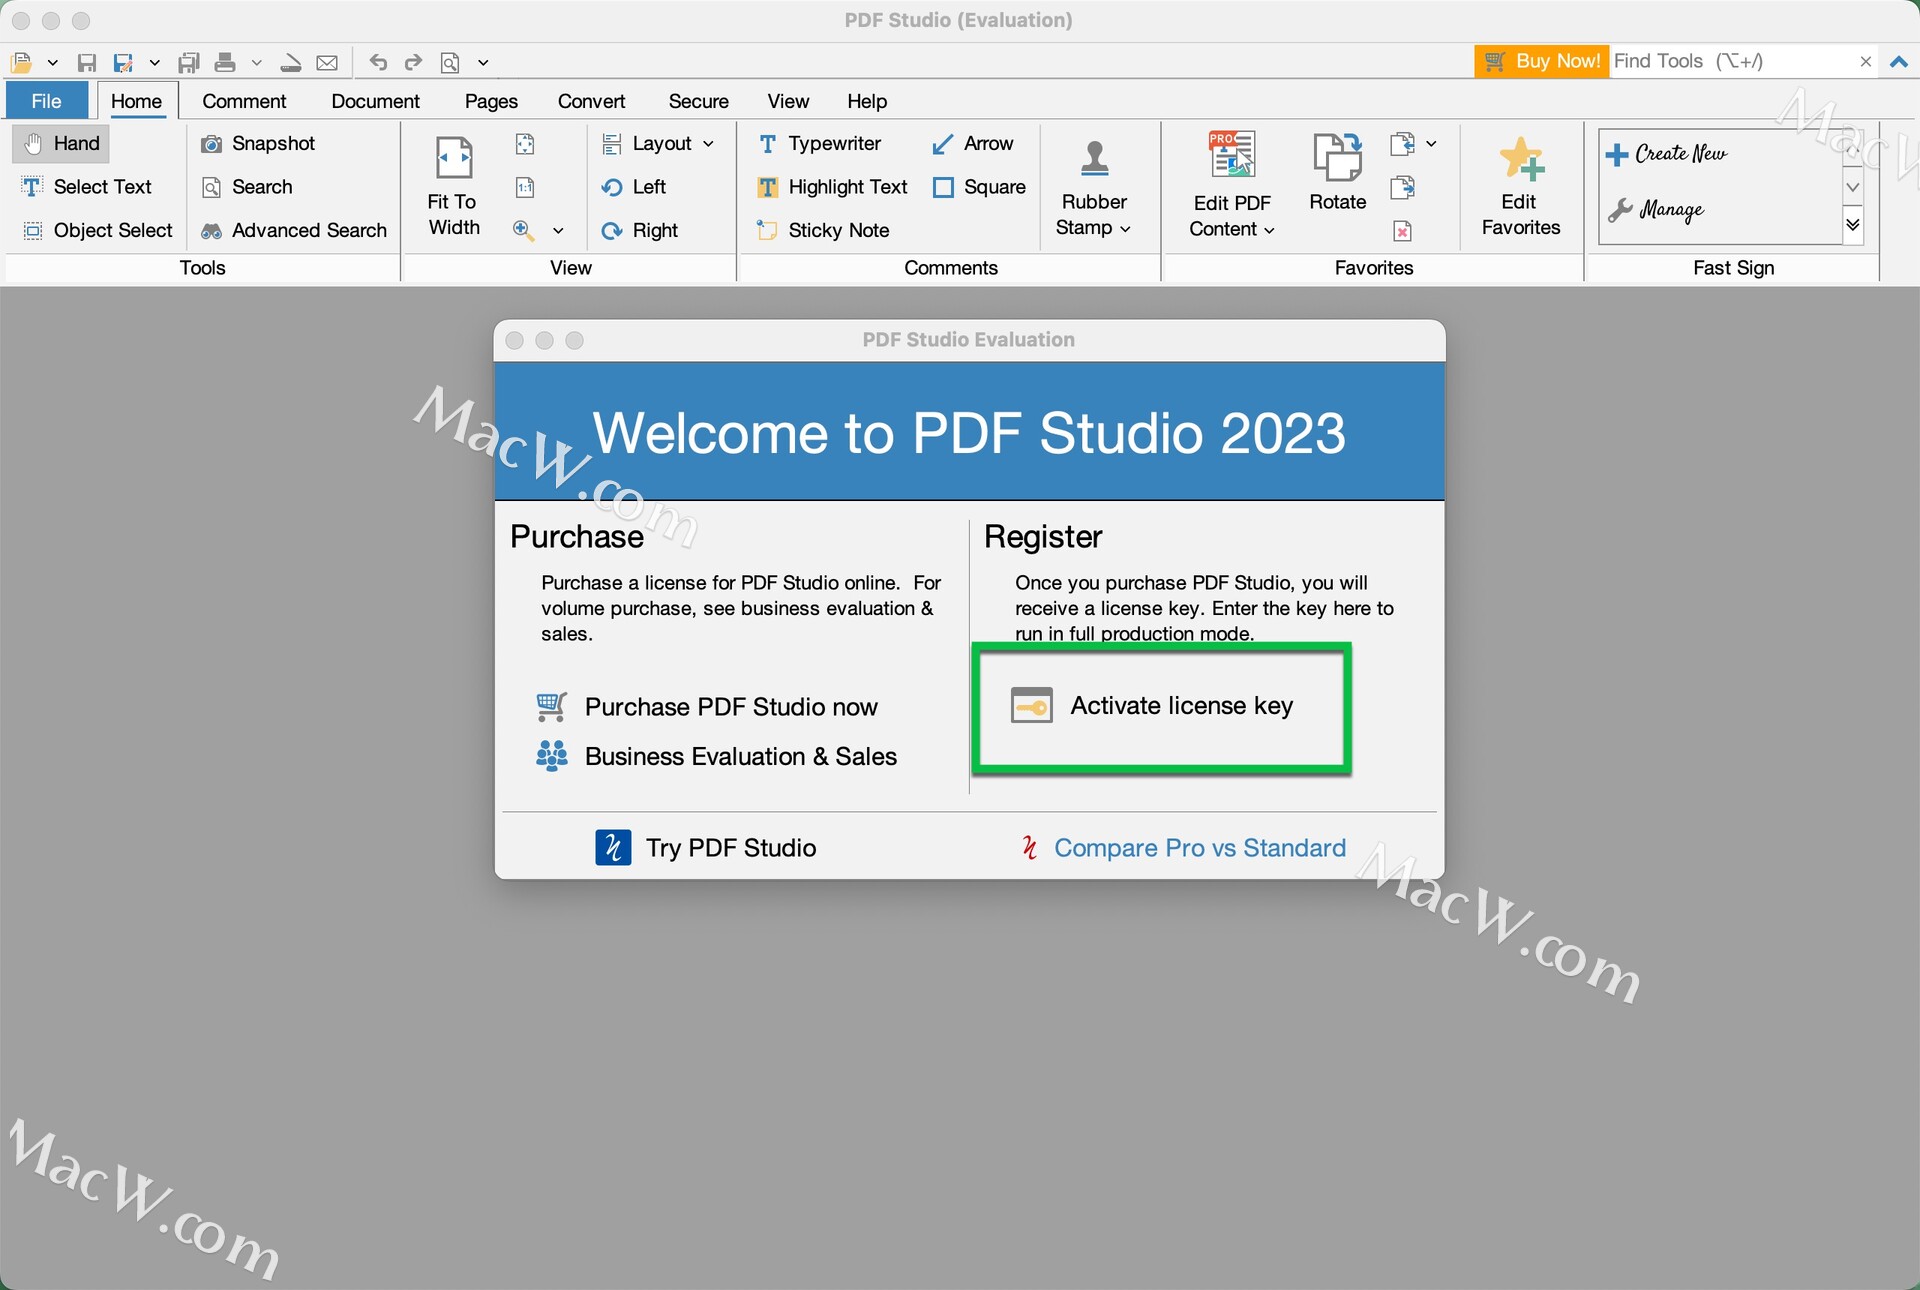This screenshot has width=1920, height=1290.
Task: Collapse the ribbon using the blue chevron
Action: pos(1898,62)
